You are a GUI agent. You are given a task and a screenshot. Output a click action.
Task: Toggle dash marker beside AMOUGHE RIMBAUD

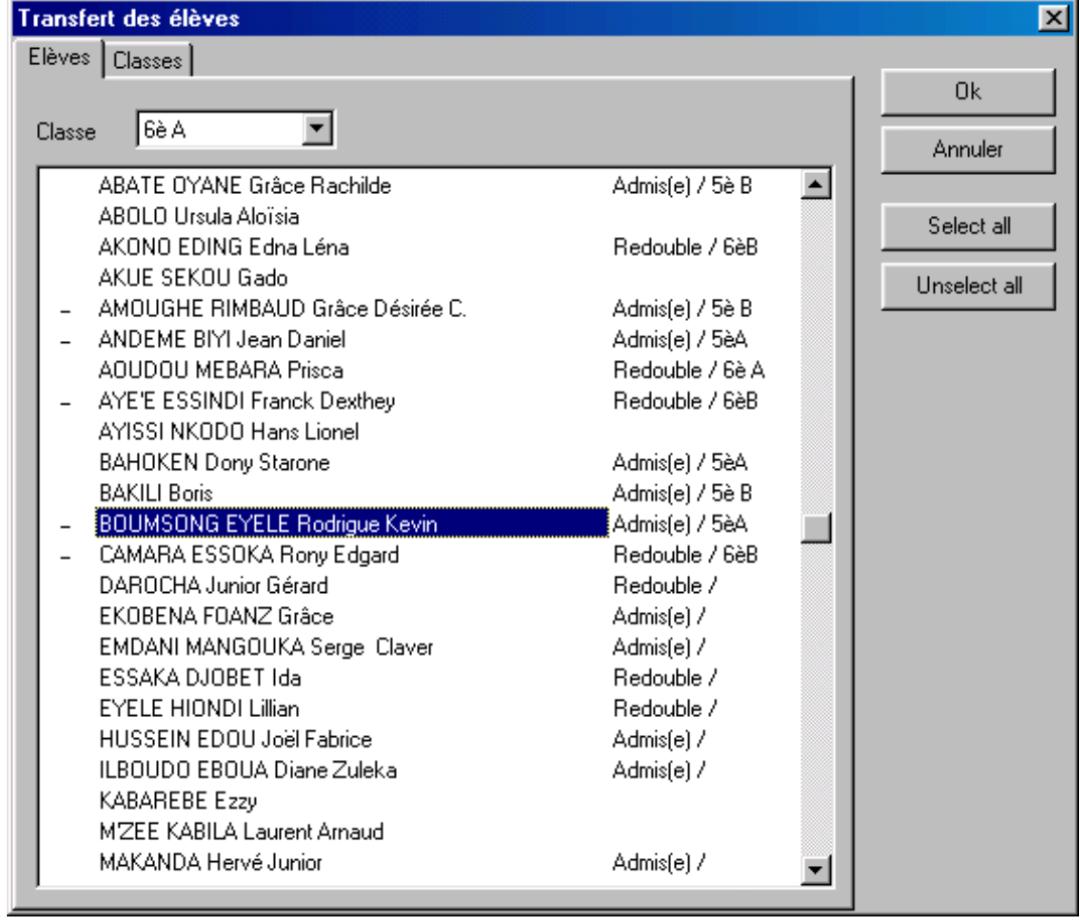pyautogui.click(x=66, y=310)
